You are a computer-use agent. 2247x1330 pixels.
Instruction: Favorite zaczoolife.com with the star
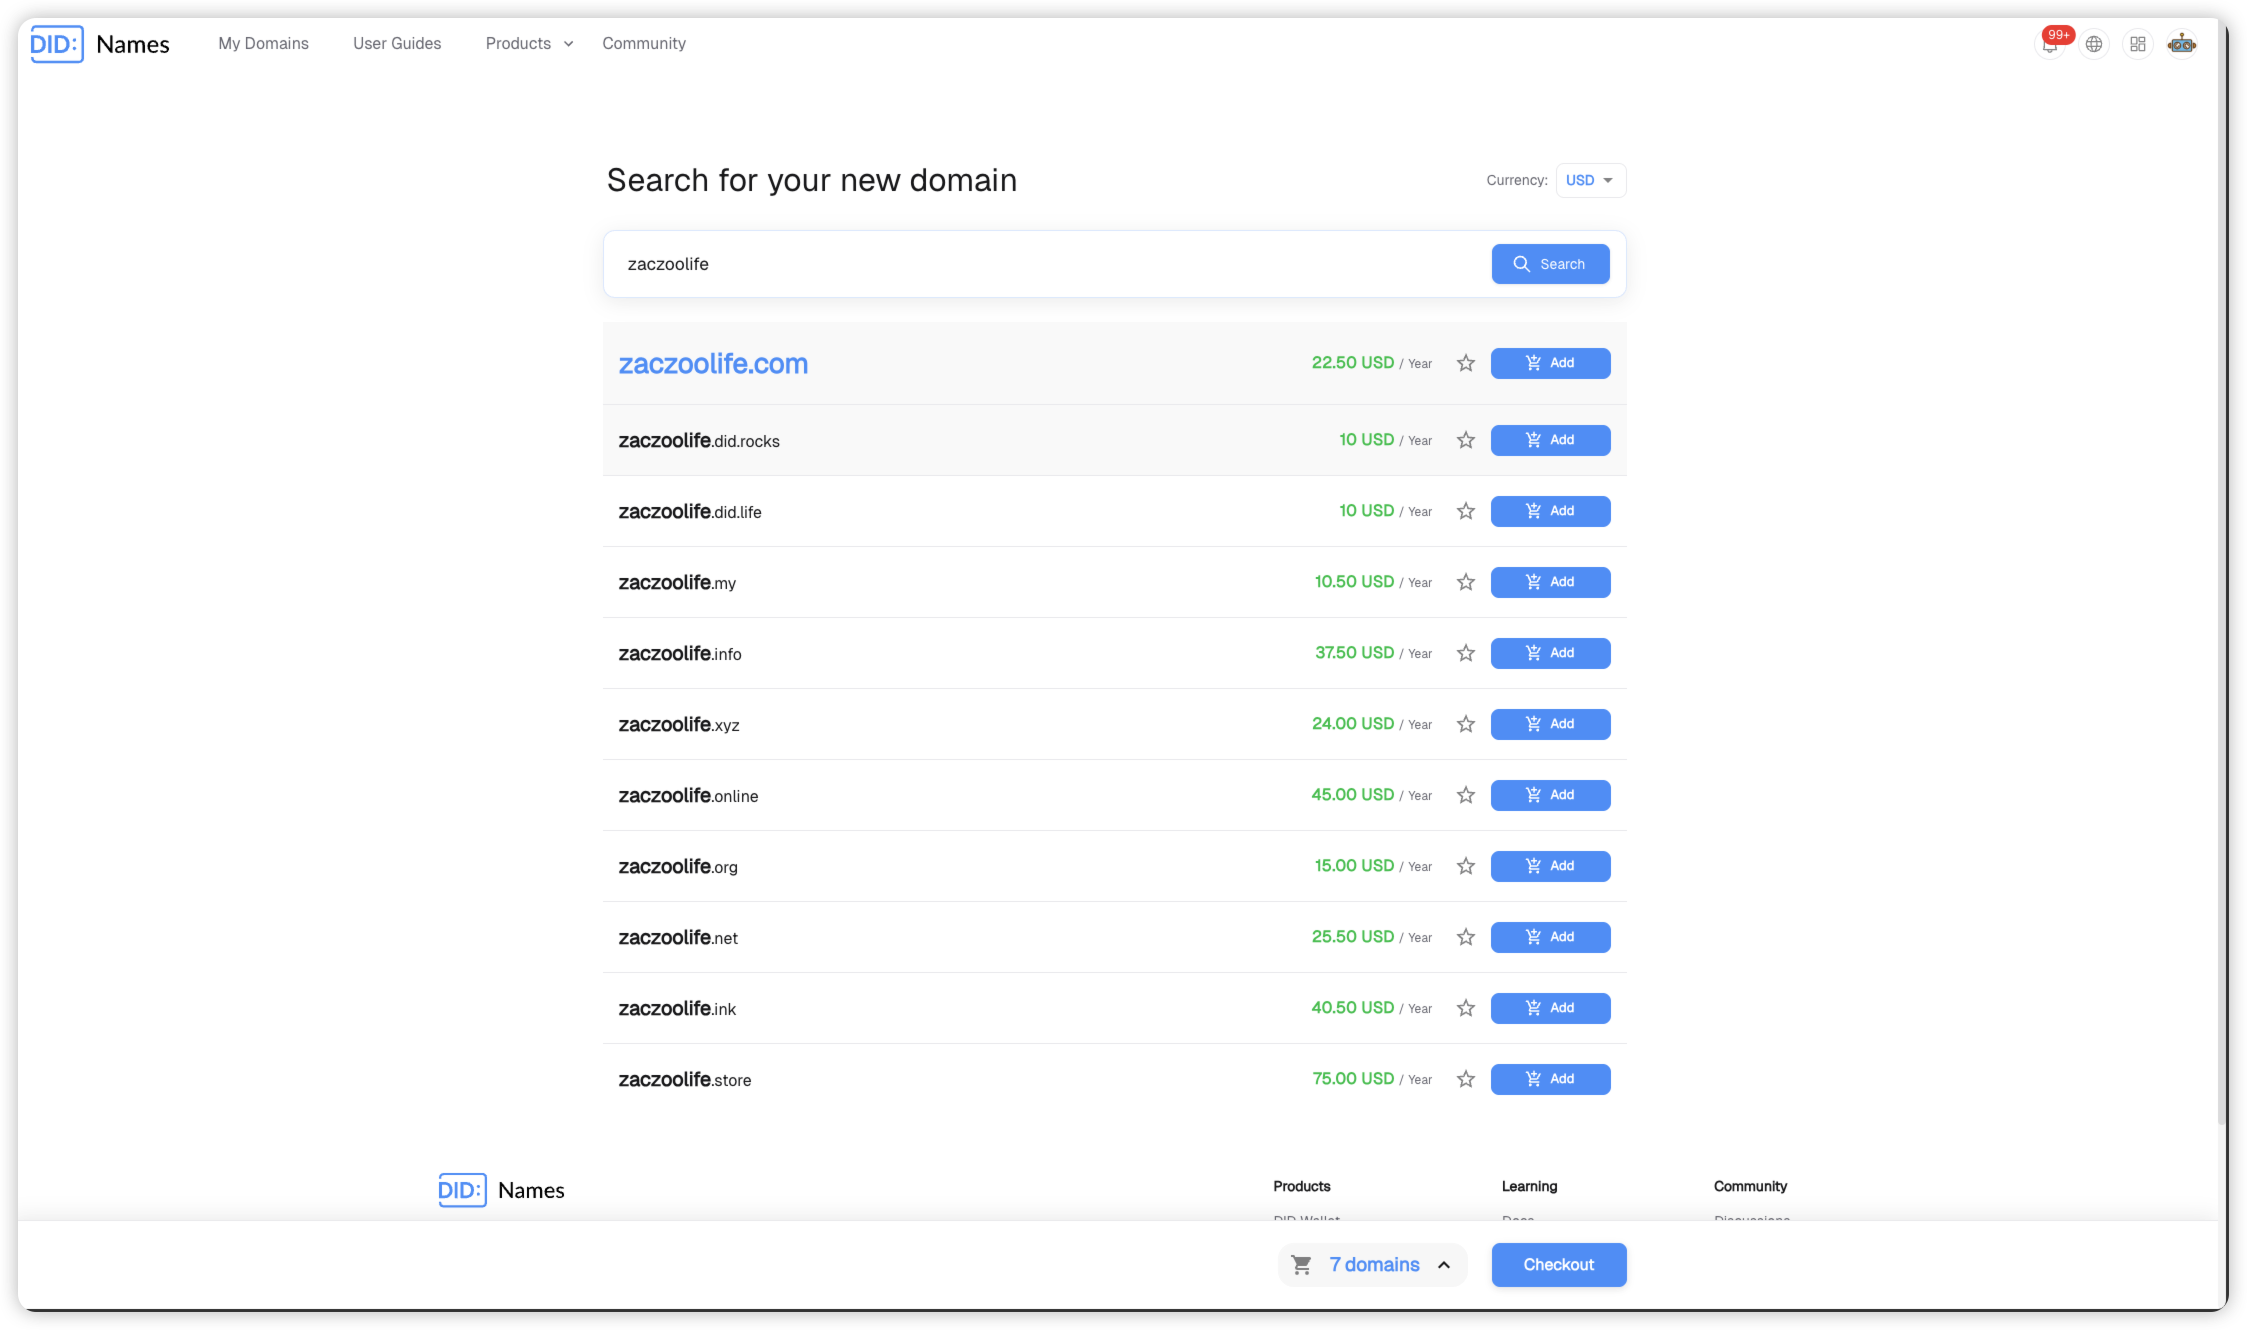pyautogui.click(x=1466, y=363)
